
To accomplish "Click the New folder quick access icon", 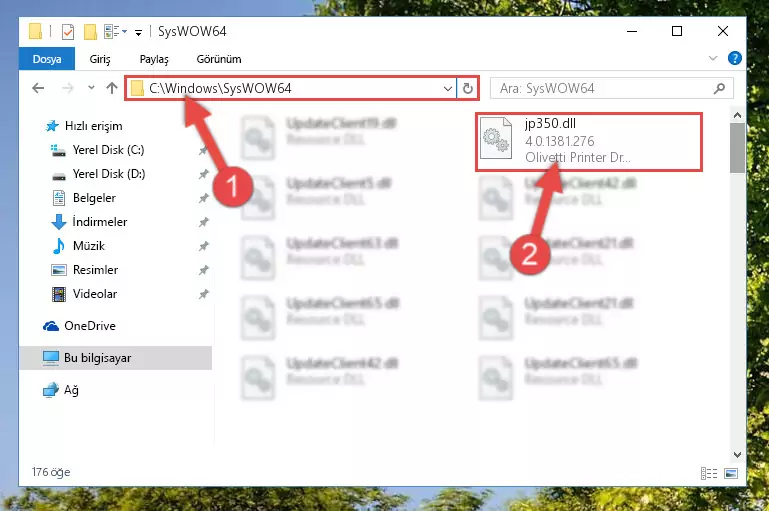I will (90, 32).
